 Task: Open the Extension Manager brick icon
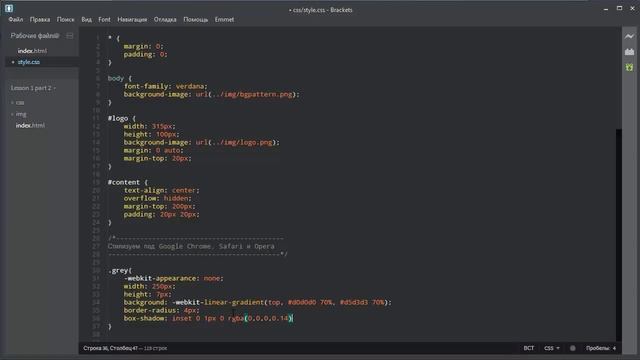(629, 52)
